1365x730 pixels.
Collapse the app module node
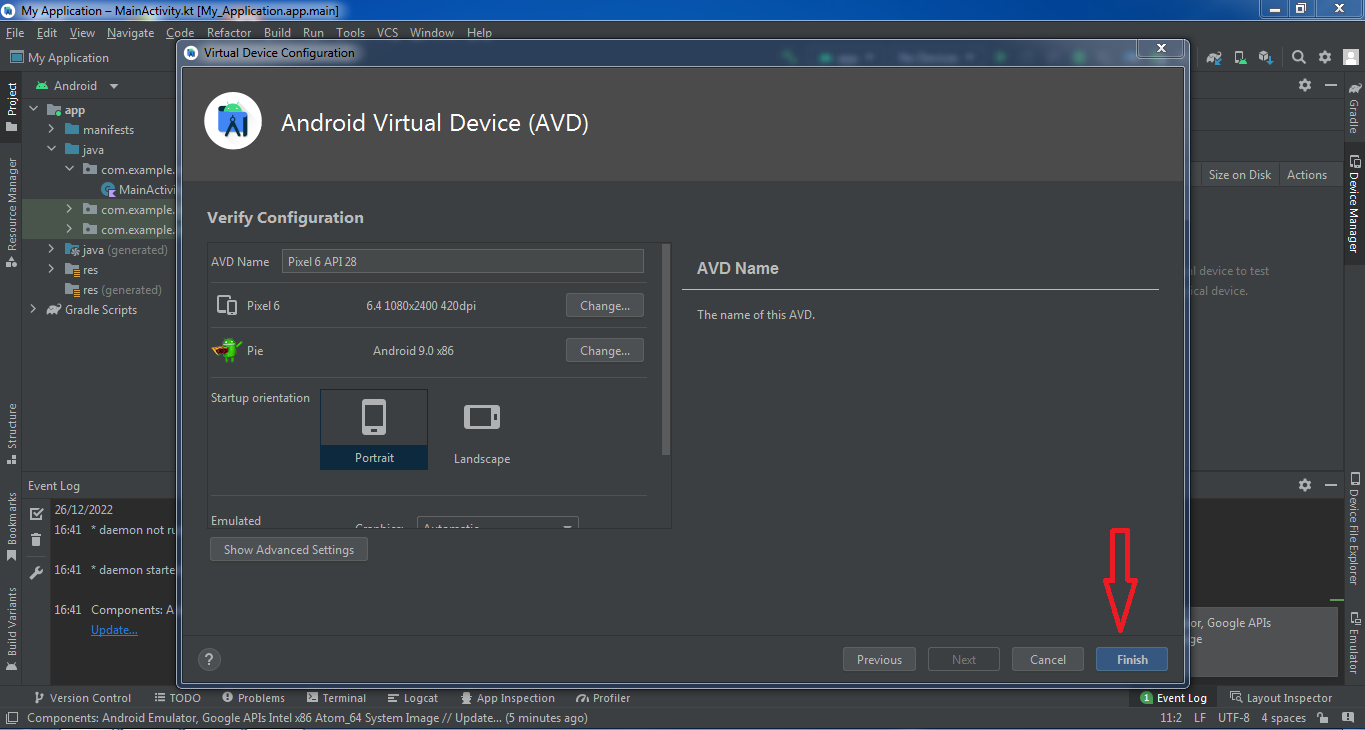pyautogui.click(x=33, y=110)
